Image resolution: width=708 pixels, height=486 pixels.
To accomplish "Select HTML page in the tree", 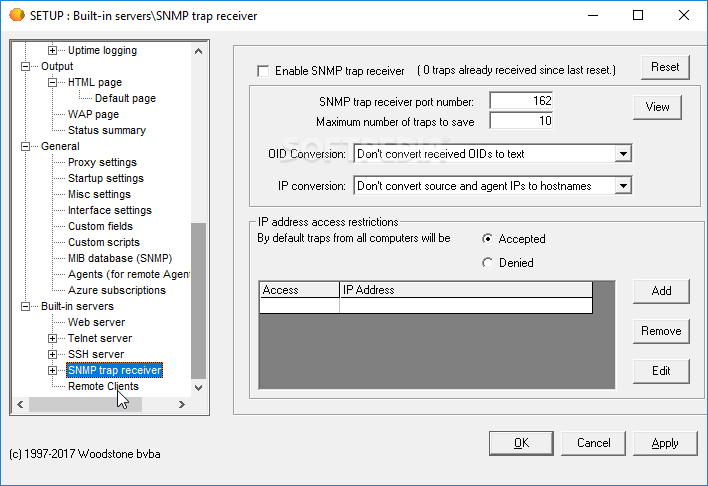I will pos(95,82).
